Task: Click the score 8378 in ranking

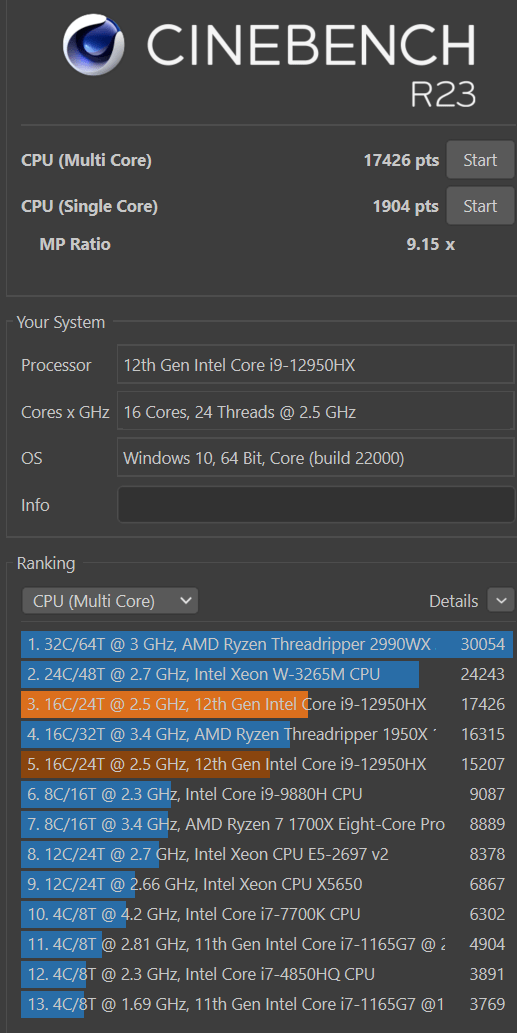Action: pos(487,854)
